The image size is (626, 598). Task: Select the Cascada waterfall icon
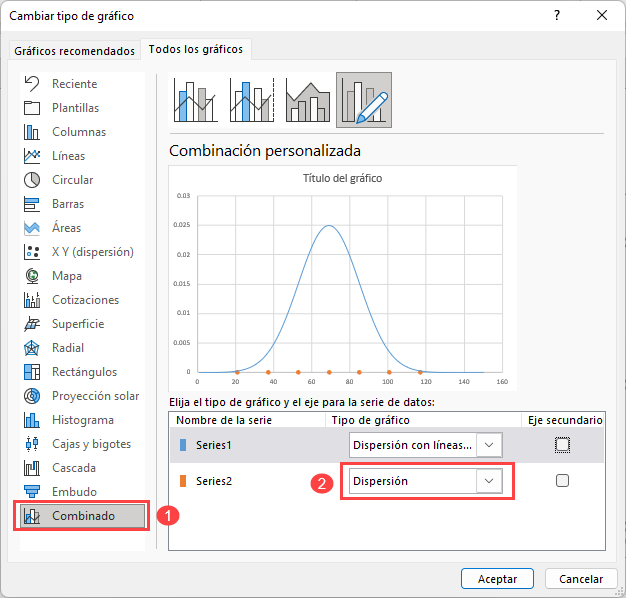32,468
